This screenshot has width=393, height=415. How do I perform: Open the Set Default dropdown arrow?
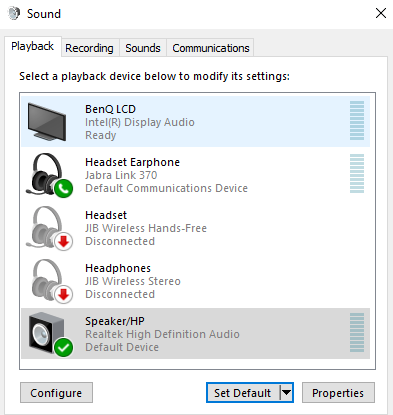286,393
